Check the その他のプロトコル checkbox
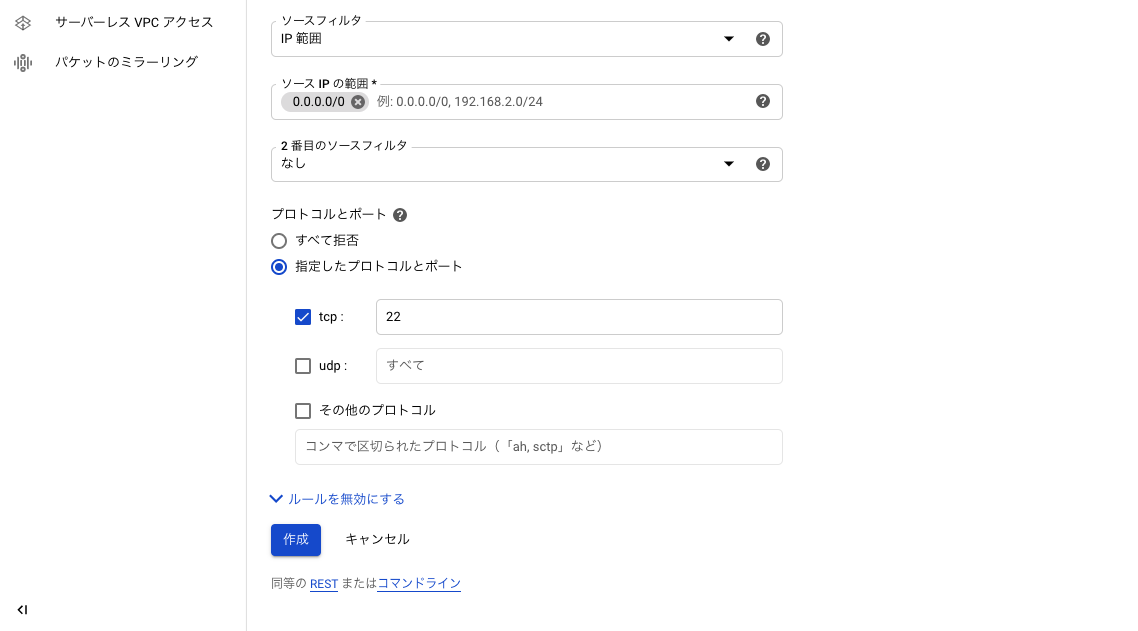 coord(303,410)
